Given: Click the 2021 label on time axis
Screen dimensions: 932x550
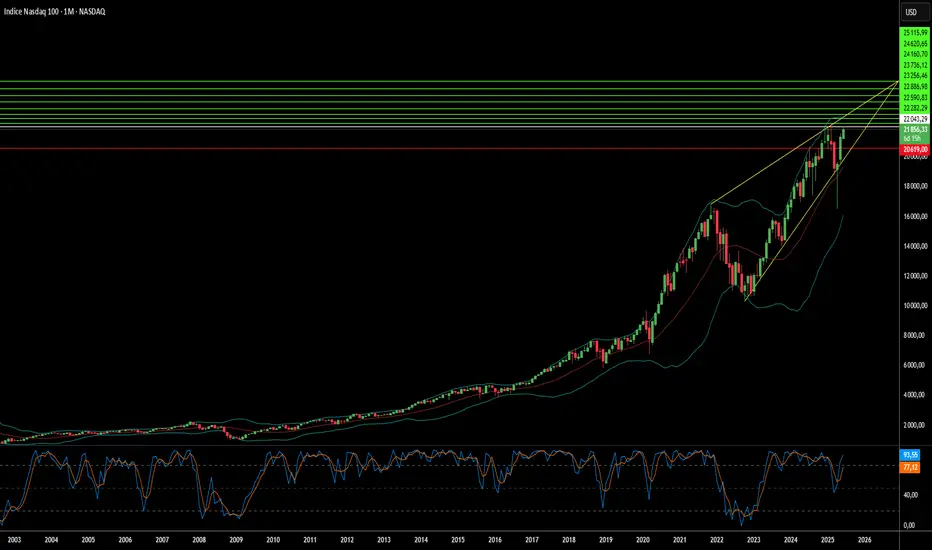Looking at the screenshot, I should [680, 540].
